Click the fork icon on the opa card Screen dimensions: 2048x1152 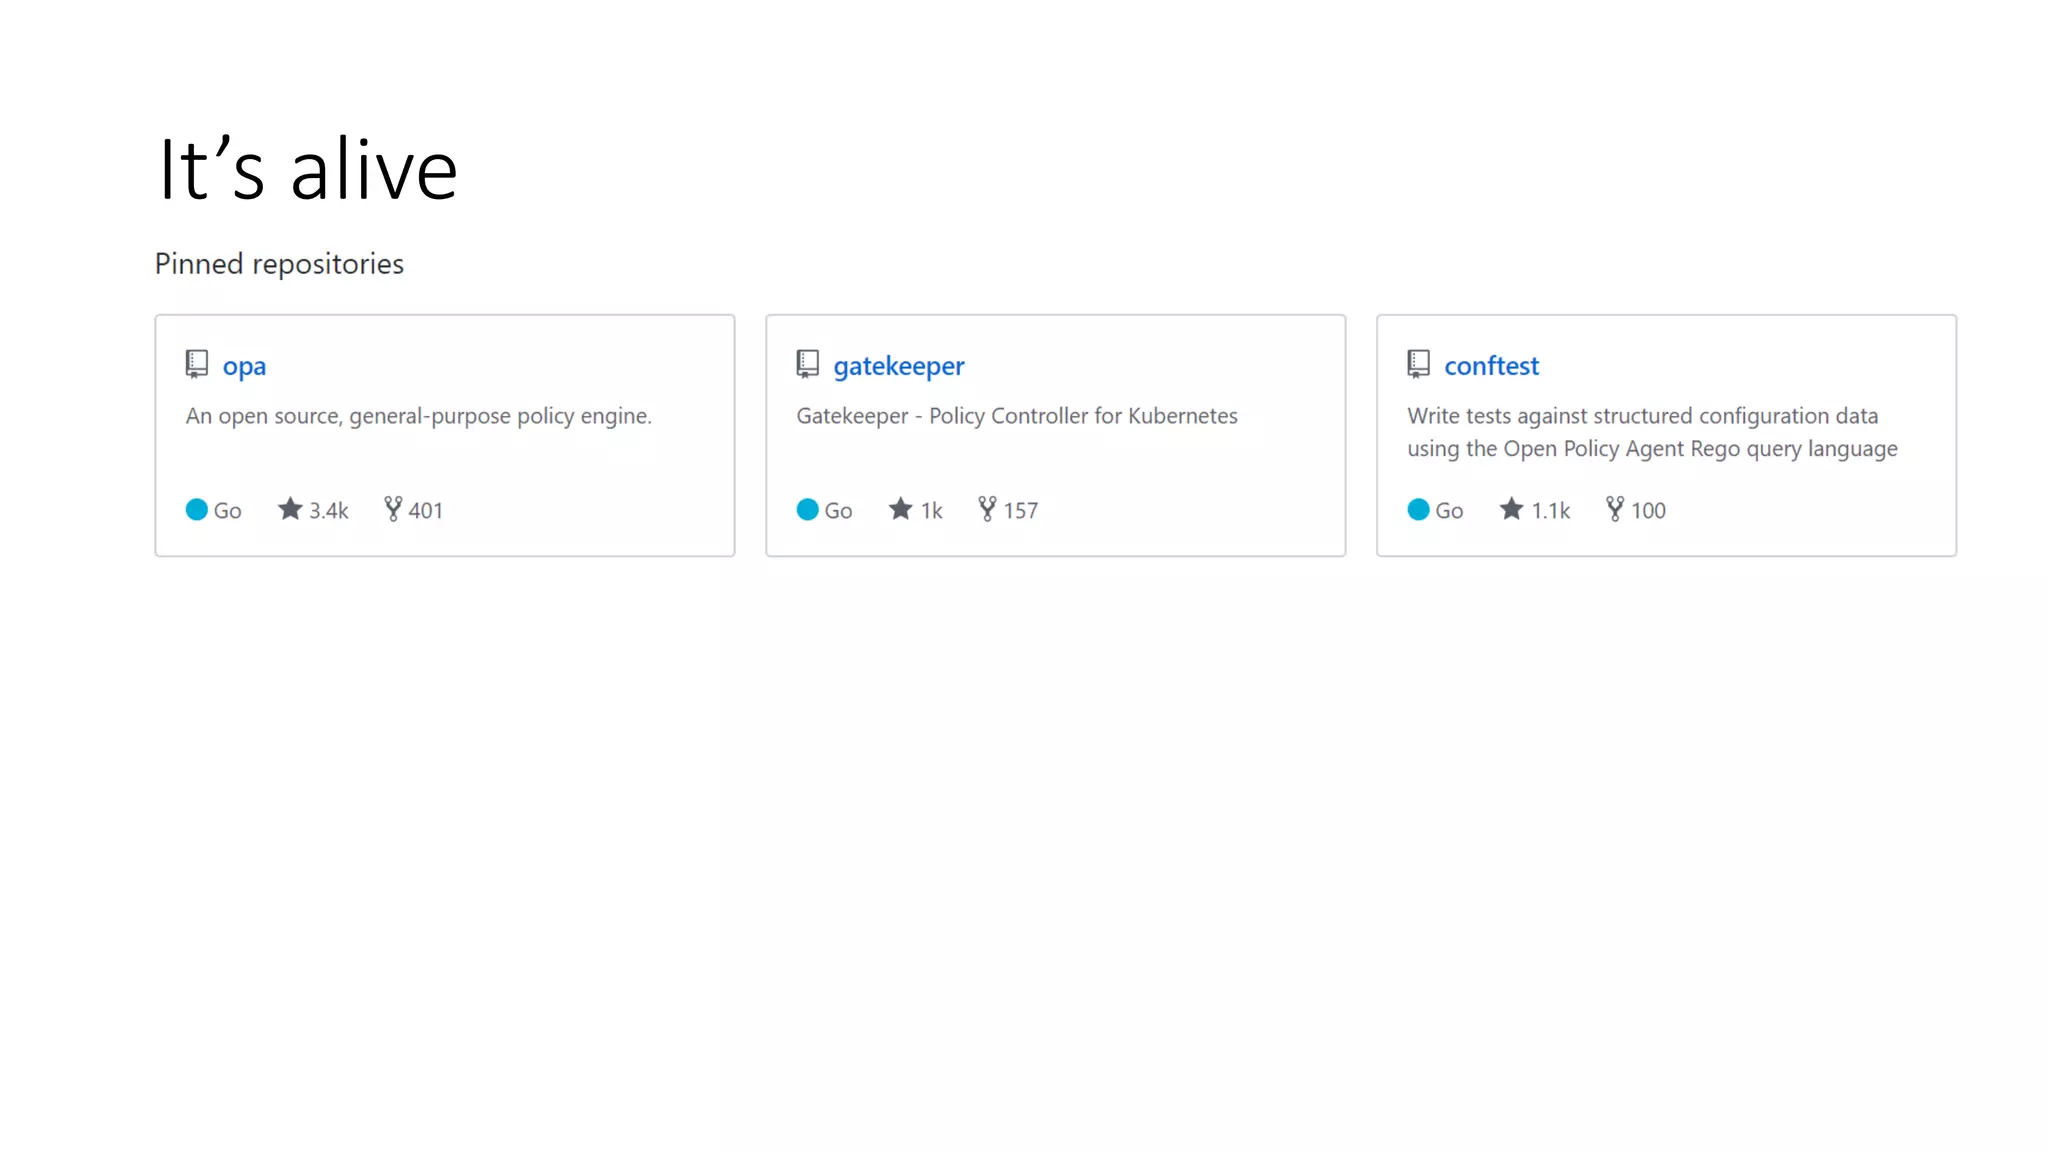tap(393, 509)
